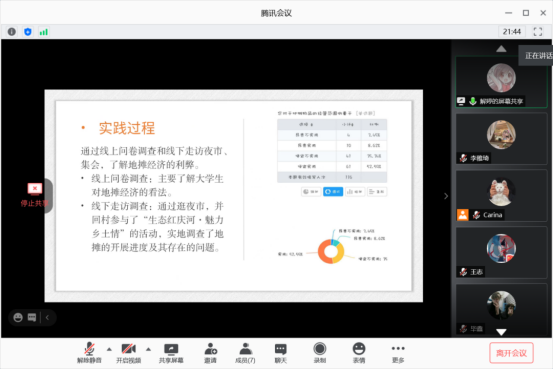Open the meeting info icon
The height and width of the screenshot is (369, 553).
(12, 32)
